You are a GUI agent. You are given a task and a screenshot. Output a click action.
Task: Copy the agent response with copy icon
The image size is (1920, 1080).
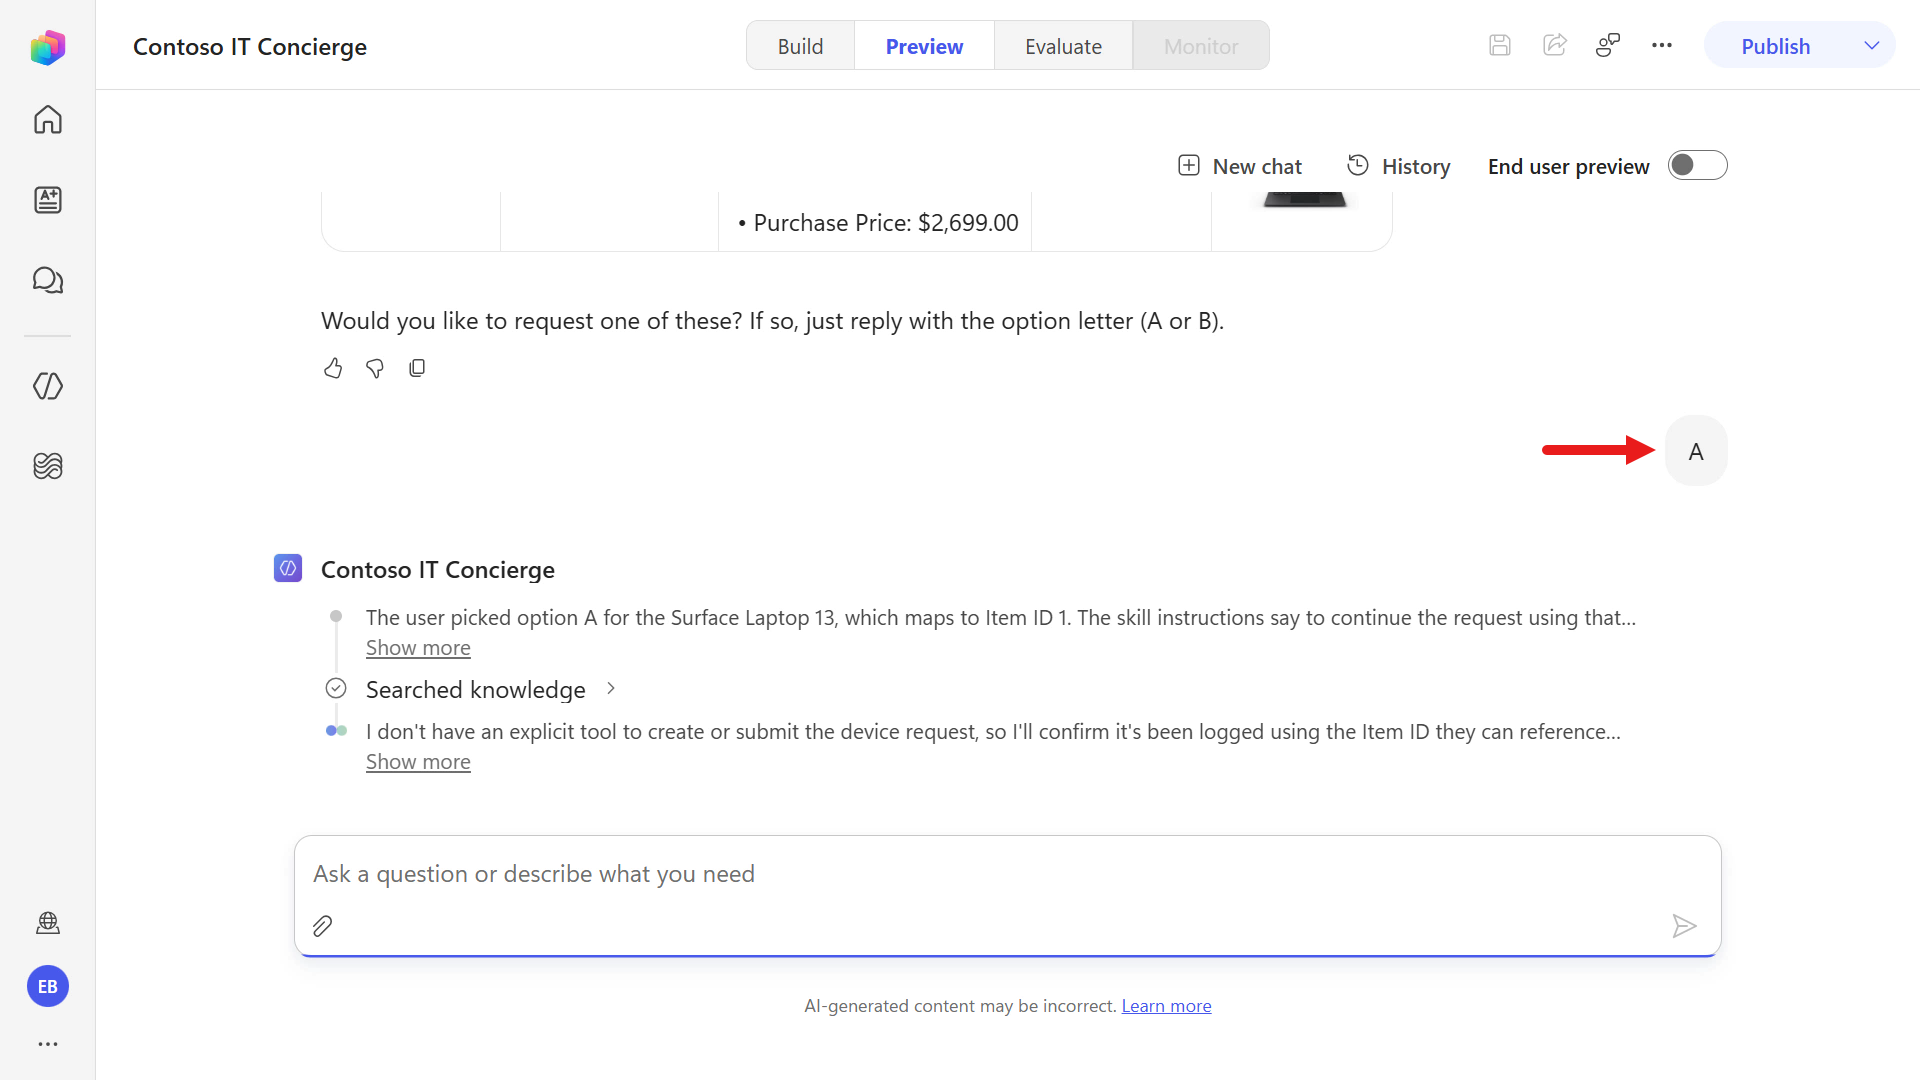417,368
